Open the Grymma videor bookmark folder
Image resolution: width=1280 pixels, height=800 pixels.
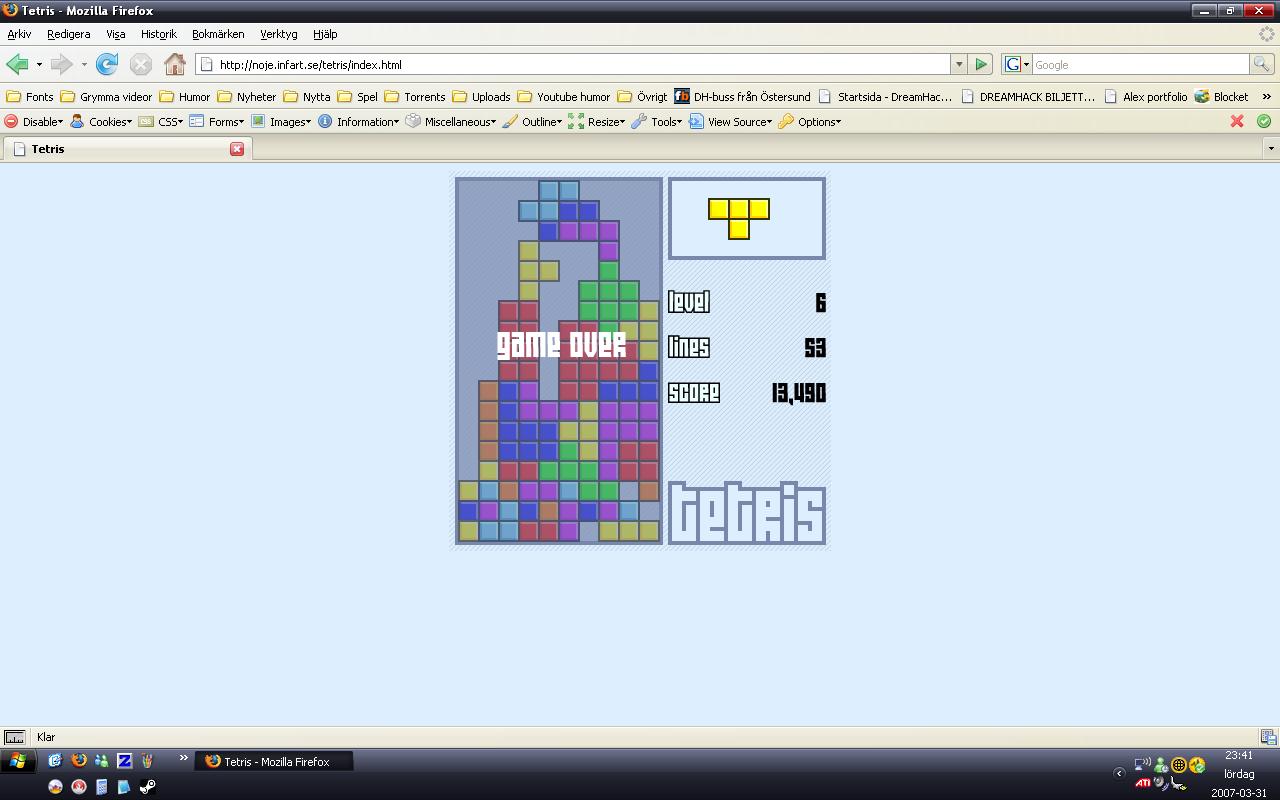point(107,97)
